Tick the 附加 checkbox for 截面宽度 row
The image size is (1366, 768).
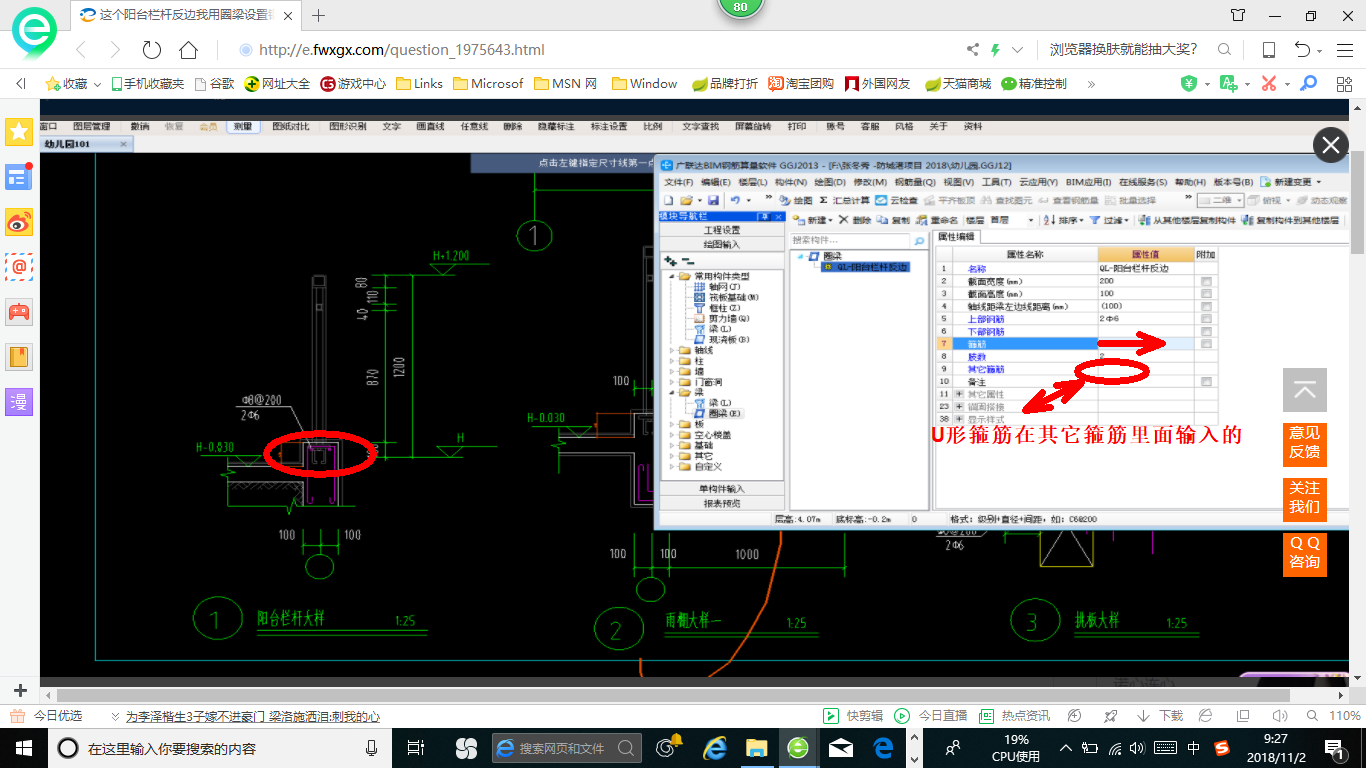pos(1207,282)
